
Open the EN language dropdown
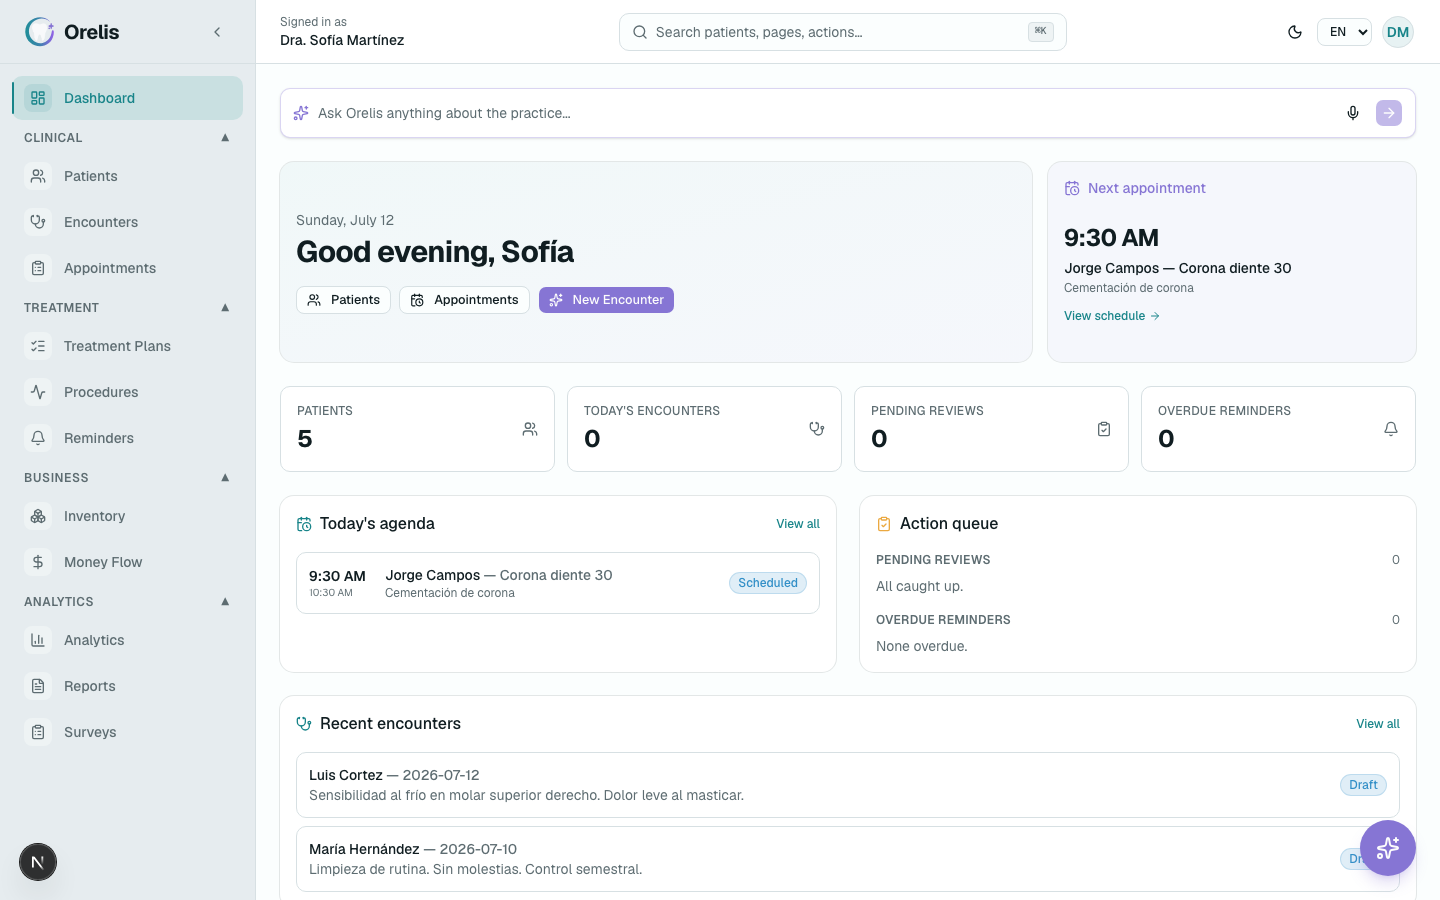(x=1344, y=32)
